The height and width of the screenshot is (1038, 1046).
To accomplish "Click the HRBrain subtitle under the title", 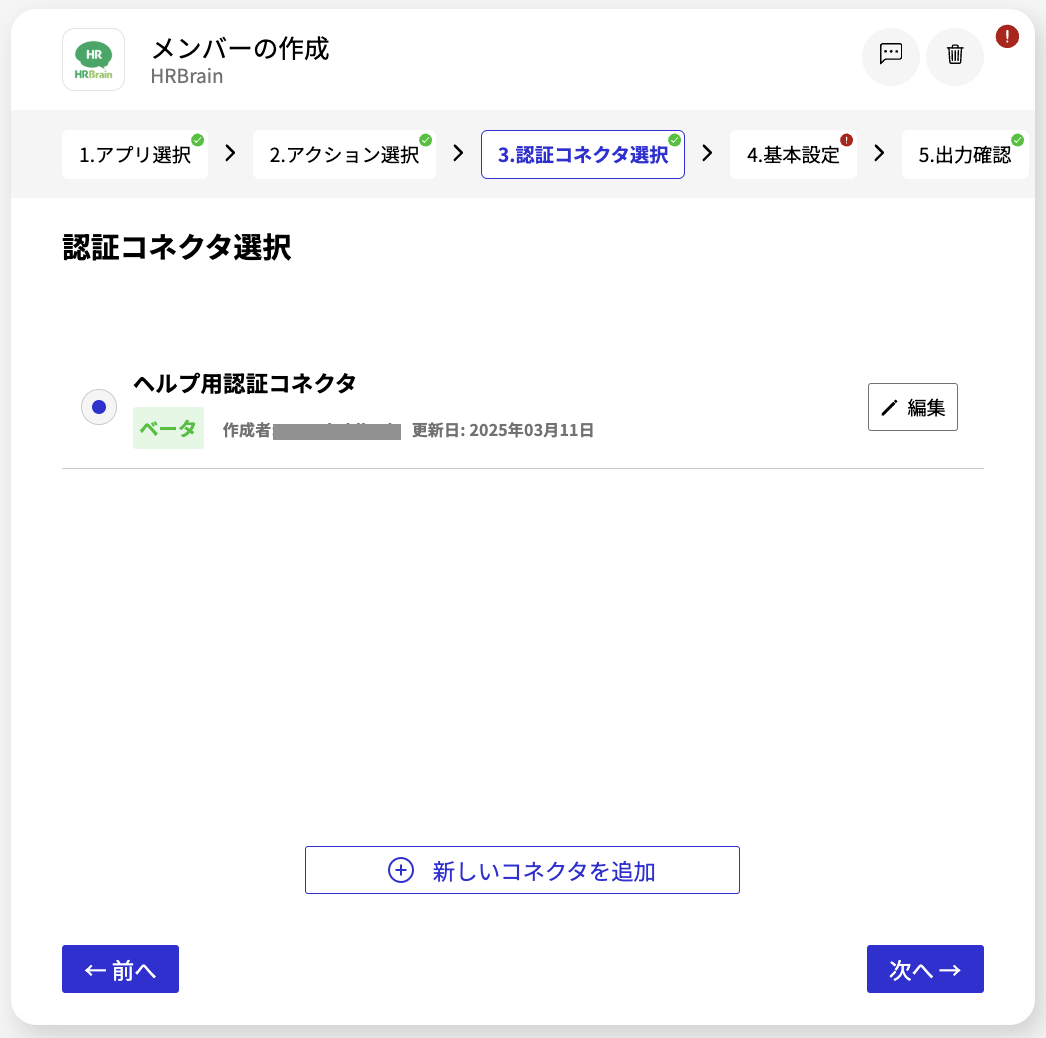I will pos(187,77).
